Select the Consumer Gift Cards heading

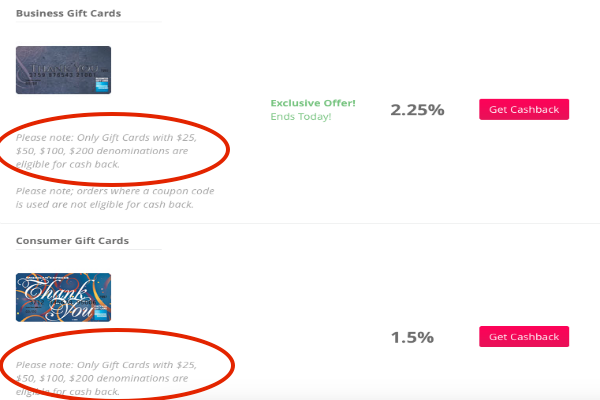72,241
